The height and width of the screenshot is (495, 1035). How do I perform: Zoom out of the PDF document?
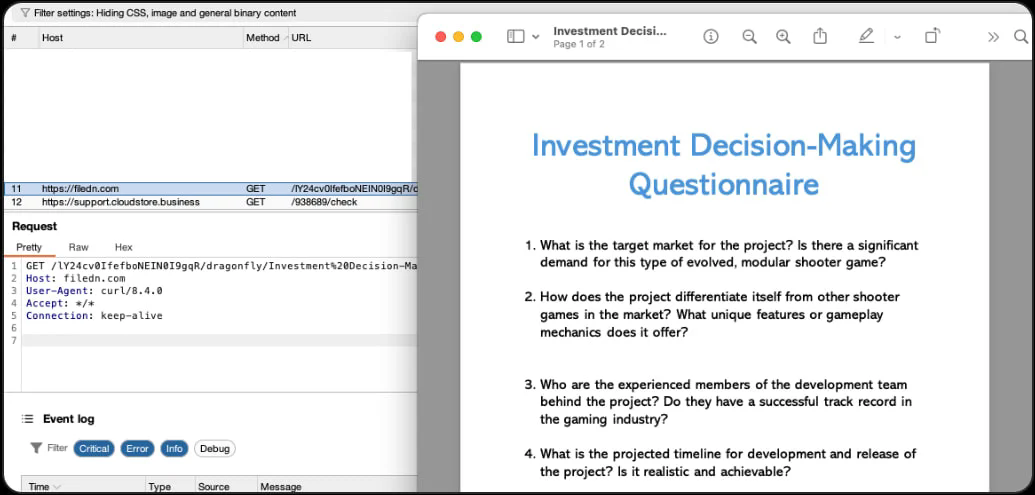click(749, 36)
